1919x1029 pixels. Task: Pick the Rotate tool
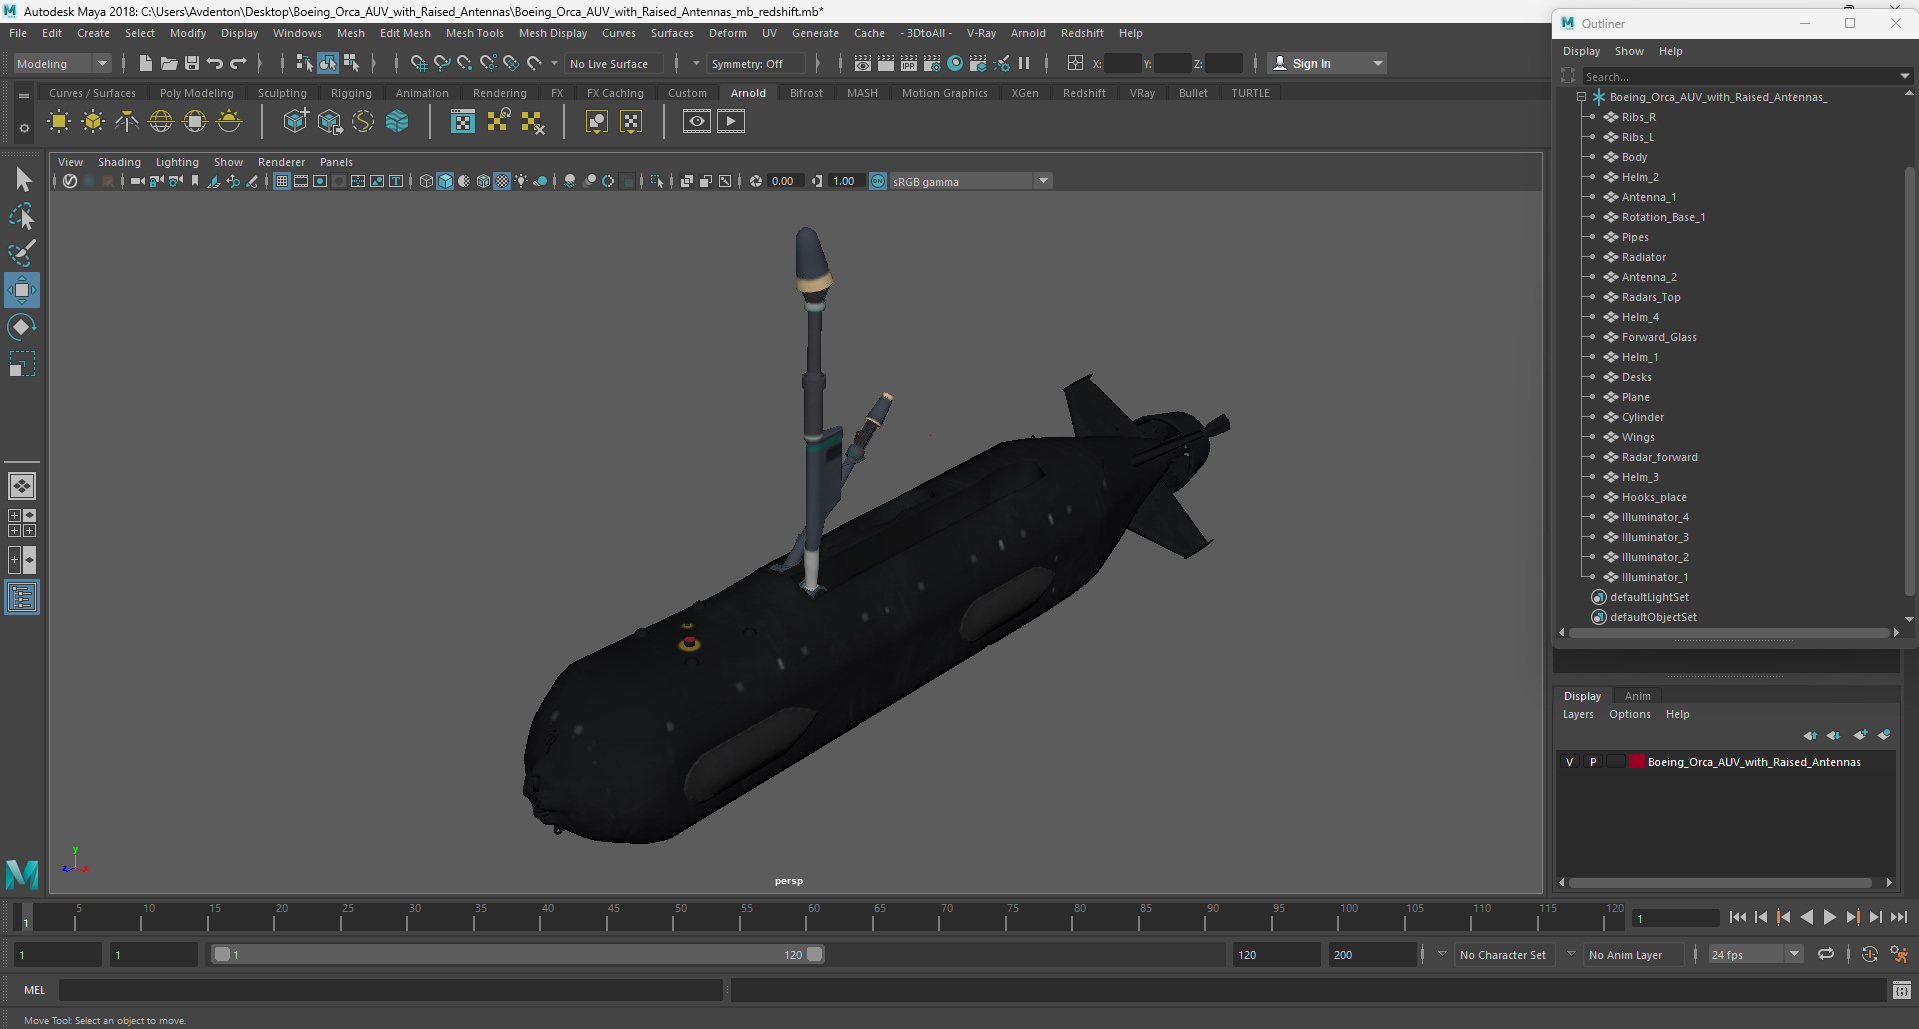pyautogui.click(x=22, y=327)
